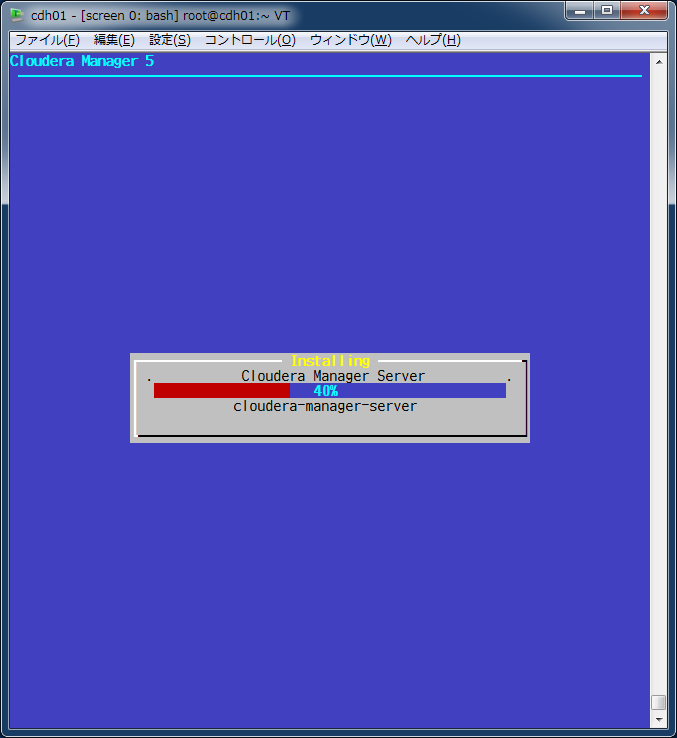Click the 40% installation progress bar
Image resolution: width=677 pixels, height=738 pixels.
coord(330,391)
